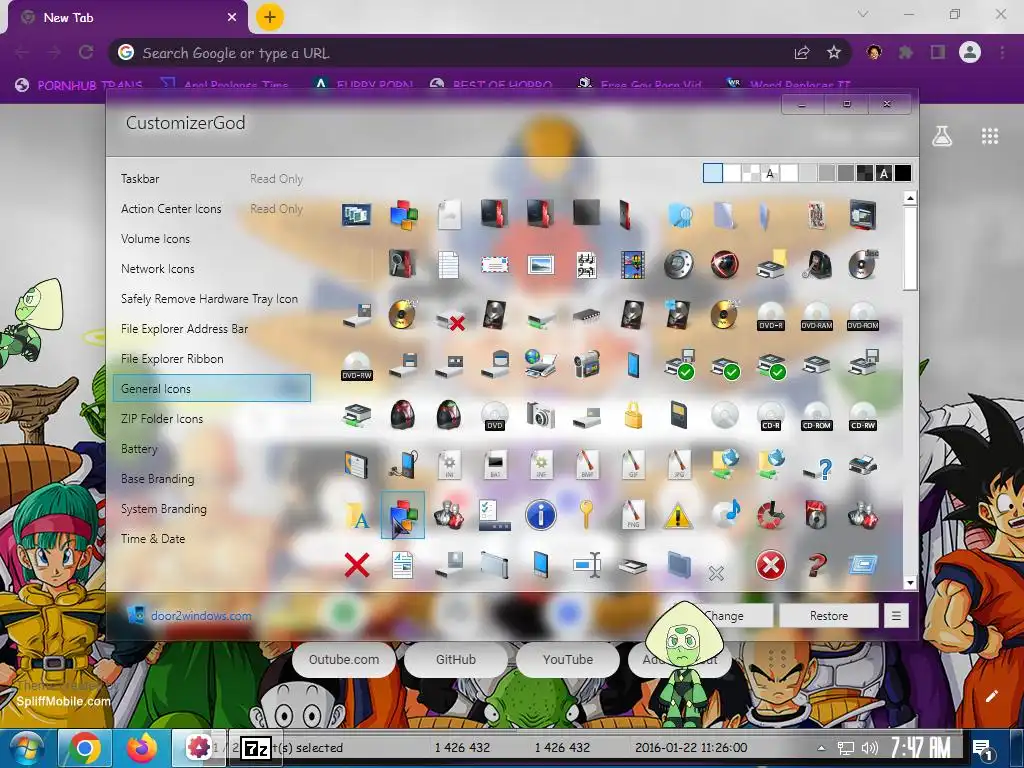Select the blue information circle icon

541,515
